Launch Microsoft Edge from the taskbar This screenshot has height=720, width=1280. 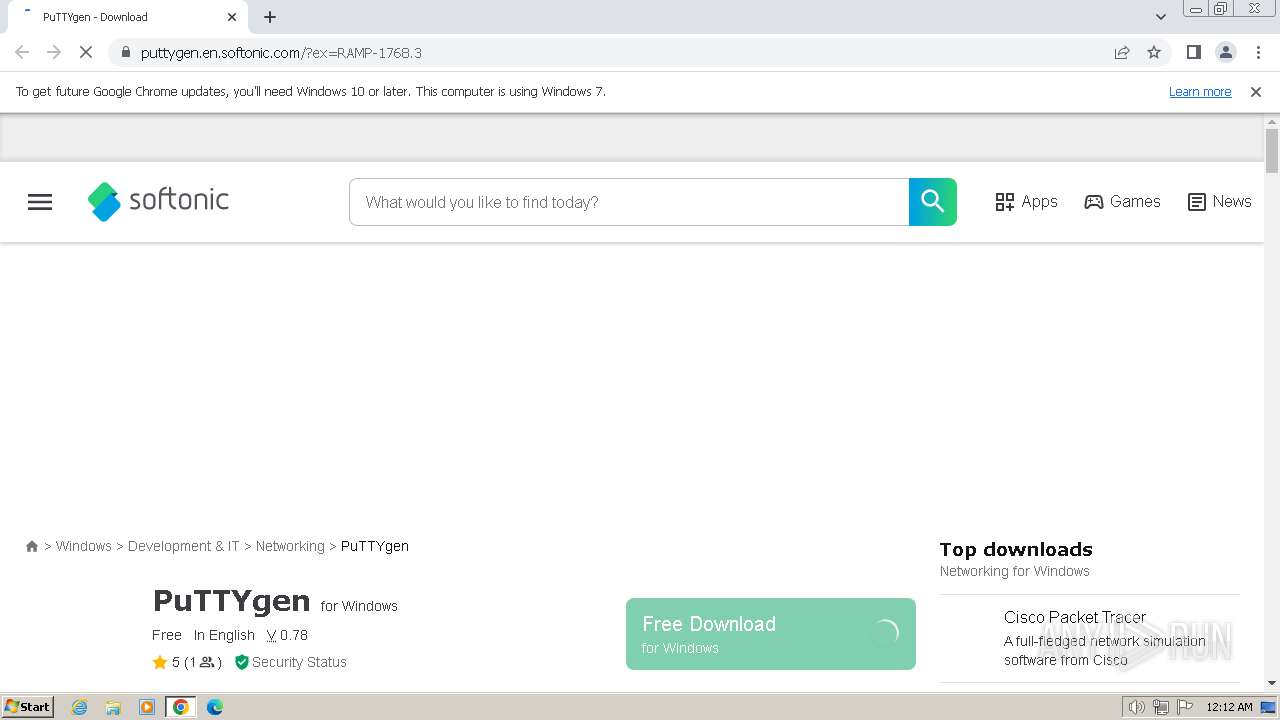pos(215,707)
